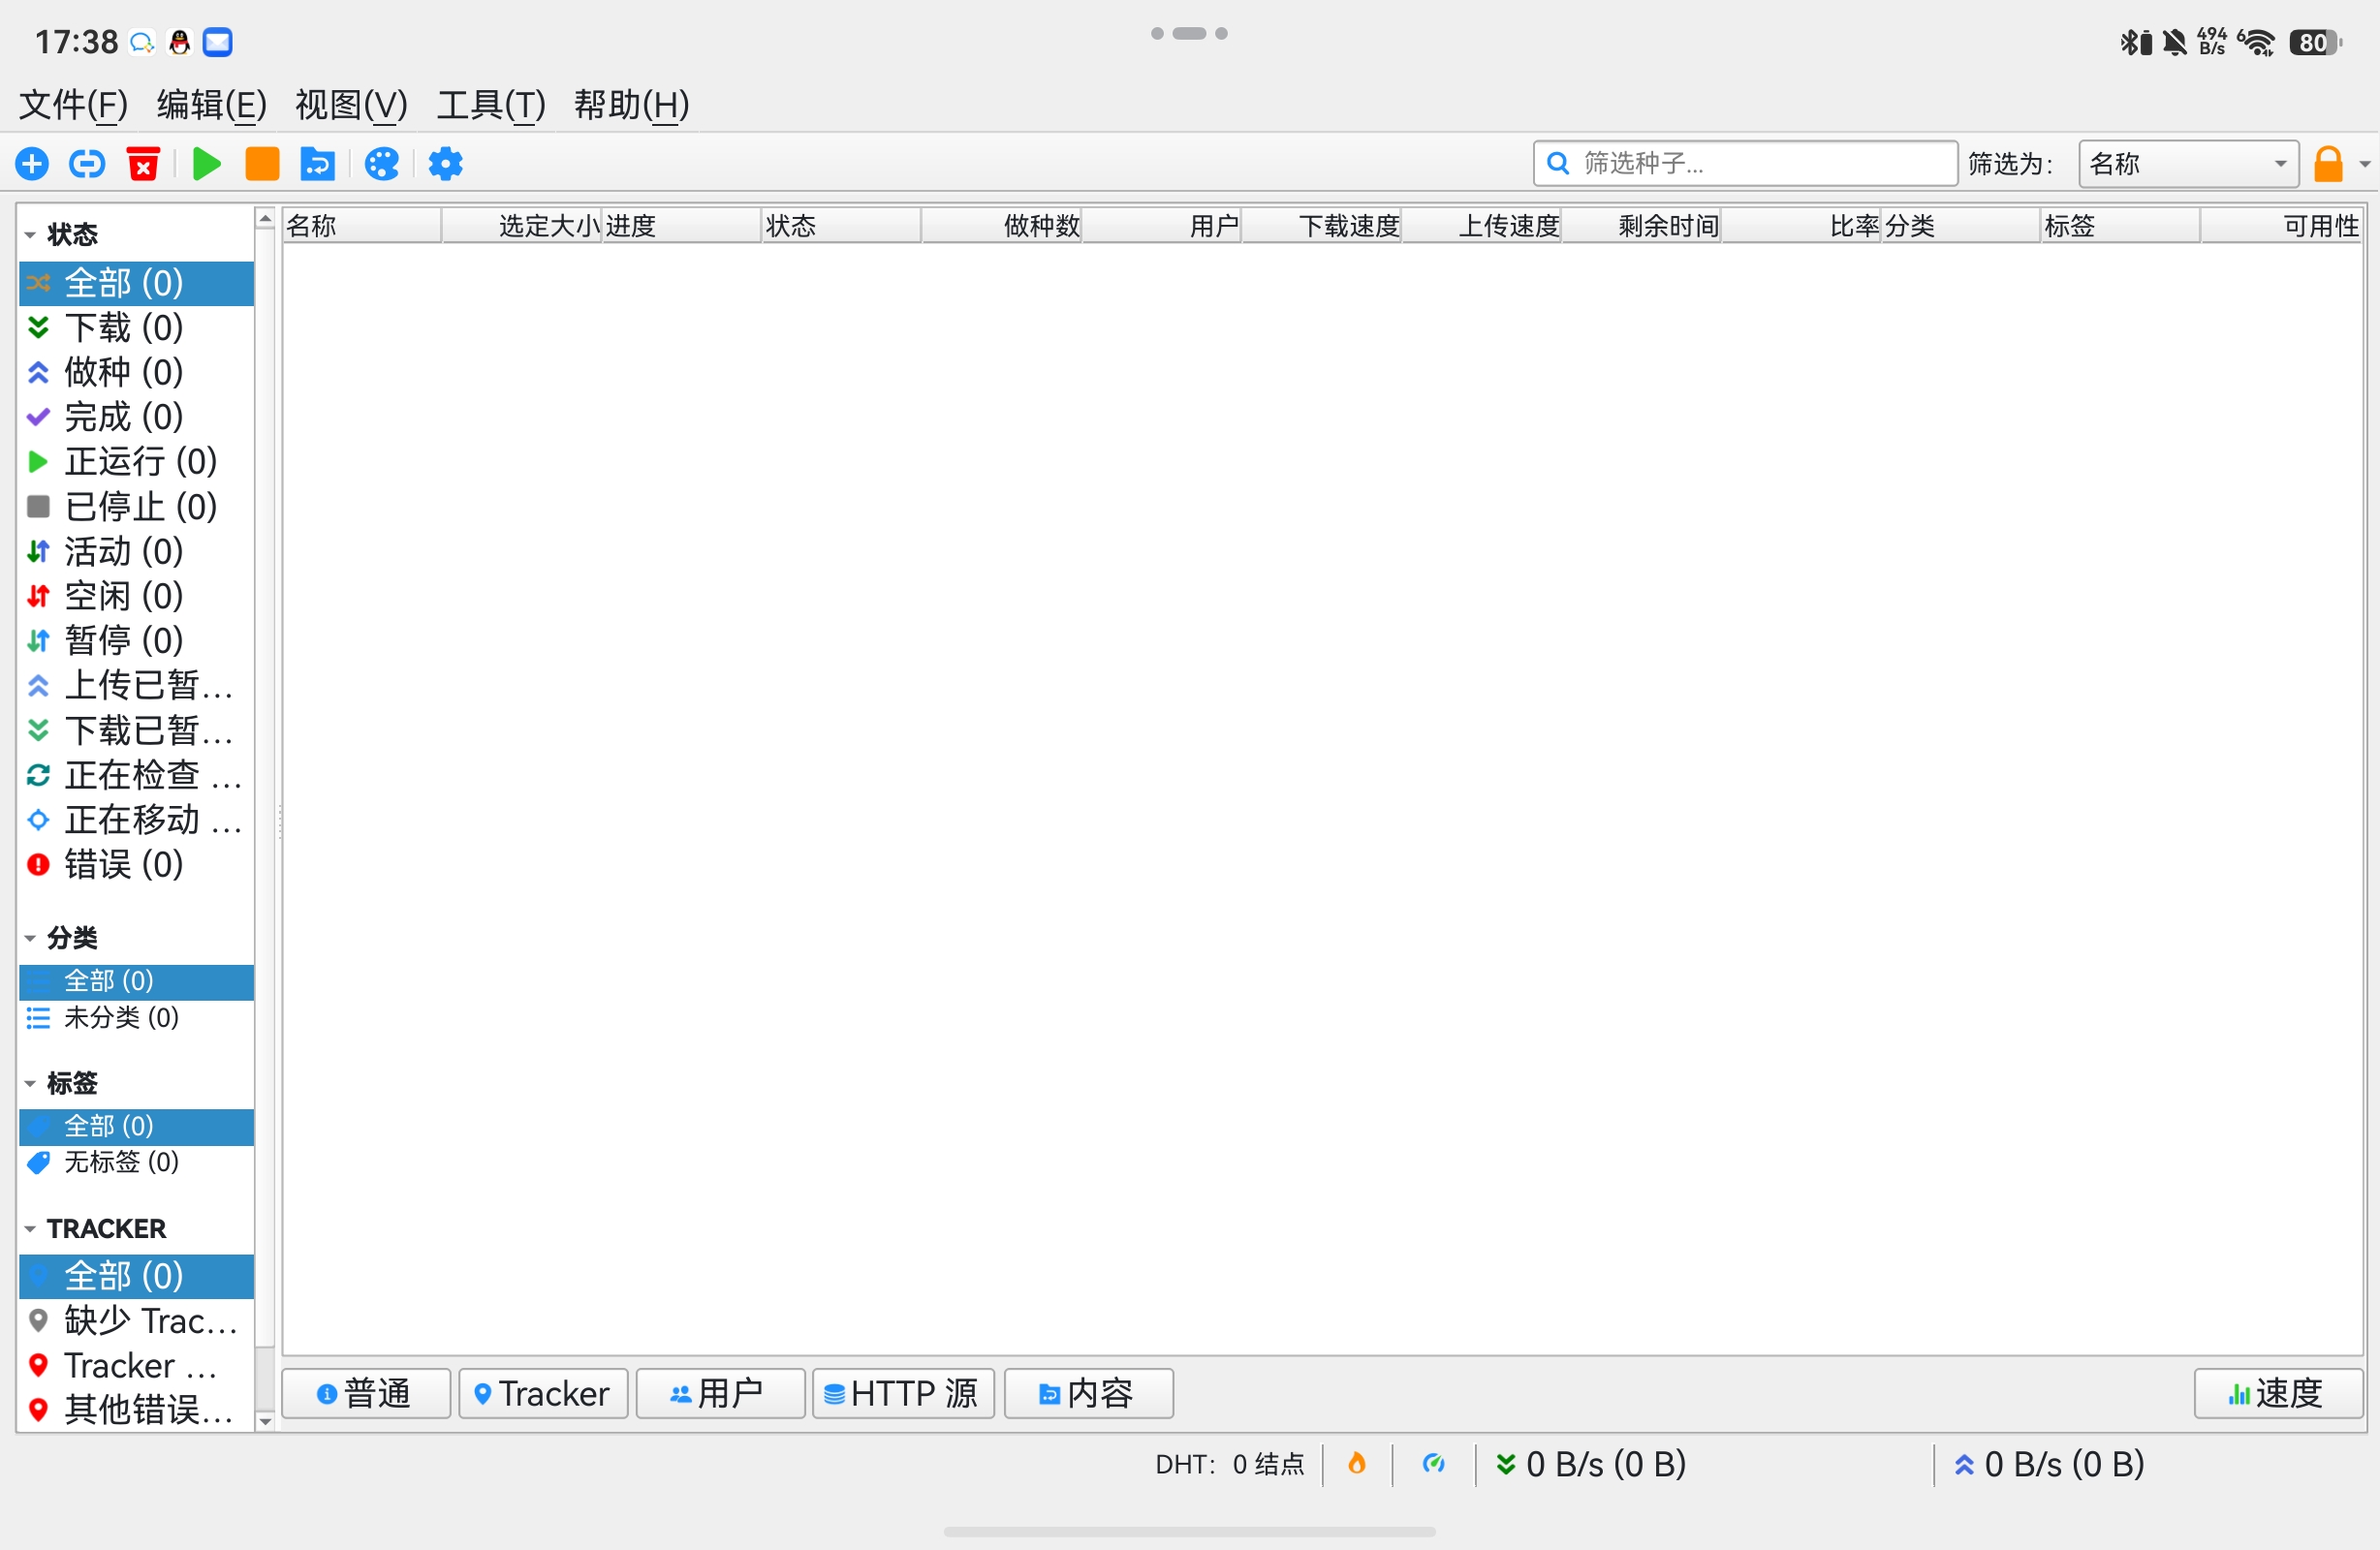Select 全部 (0) under 状态

tap(136, 283)
